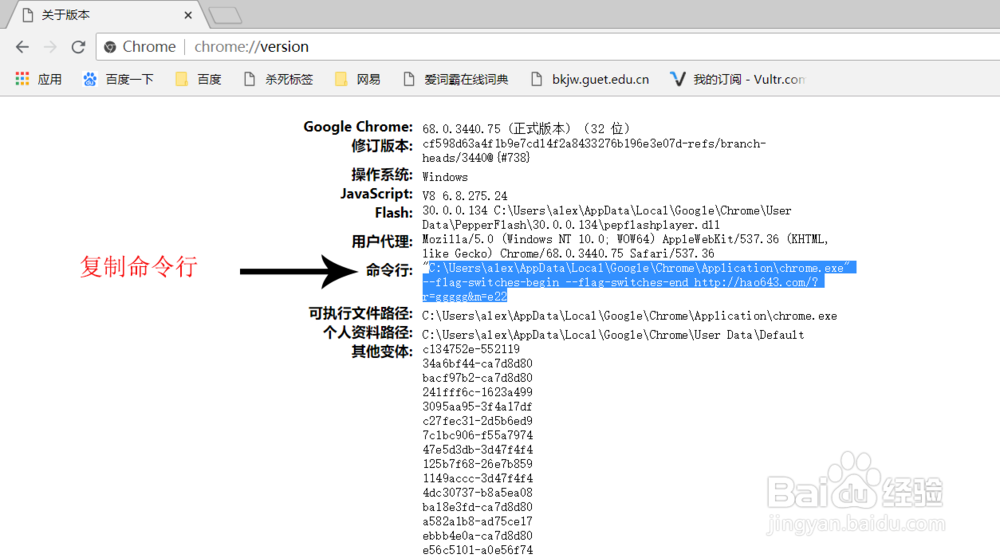This screenshot has height=558, width=1000.
Task: Click variation 241fff6c-1623a499
Action: tap(477, 392)
